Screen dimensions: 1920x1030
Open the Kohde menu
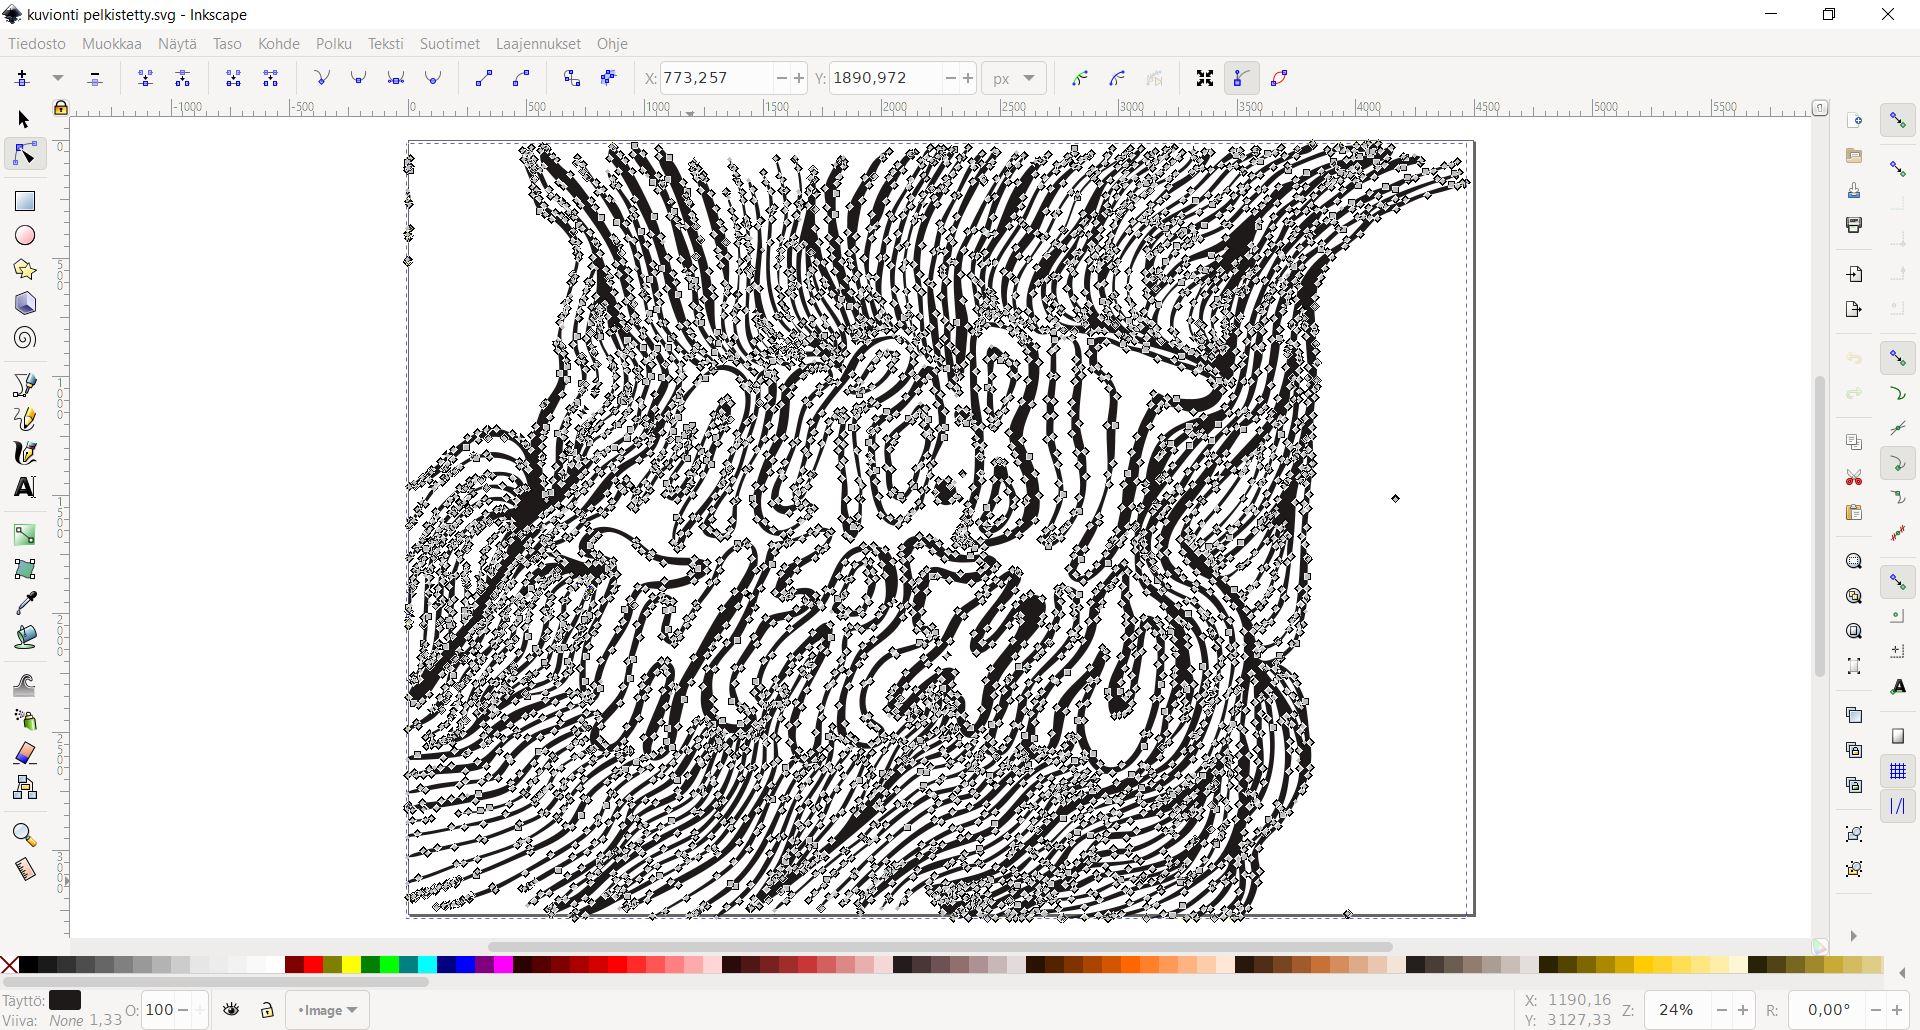278,44
